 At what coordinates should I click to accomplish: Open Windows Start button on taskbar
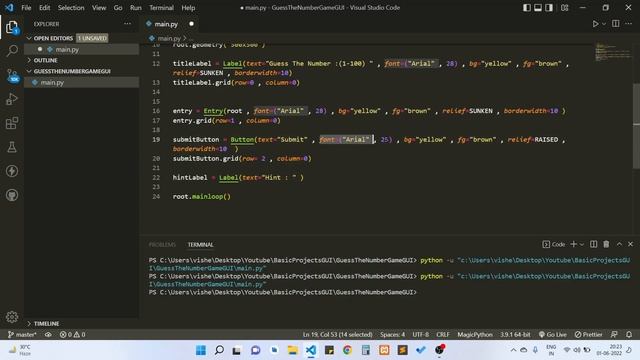201,350
